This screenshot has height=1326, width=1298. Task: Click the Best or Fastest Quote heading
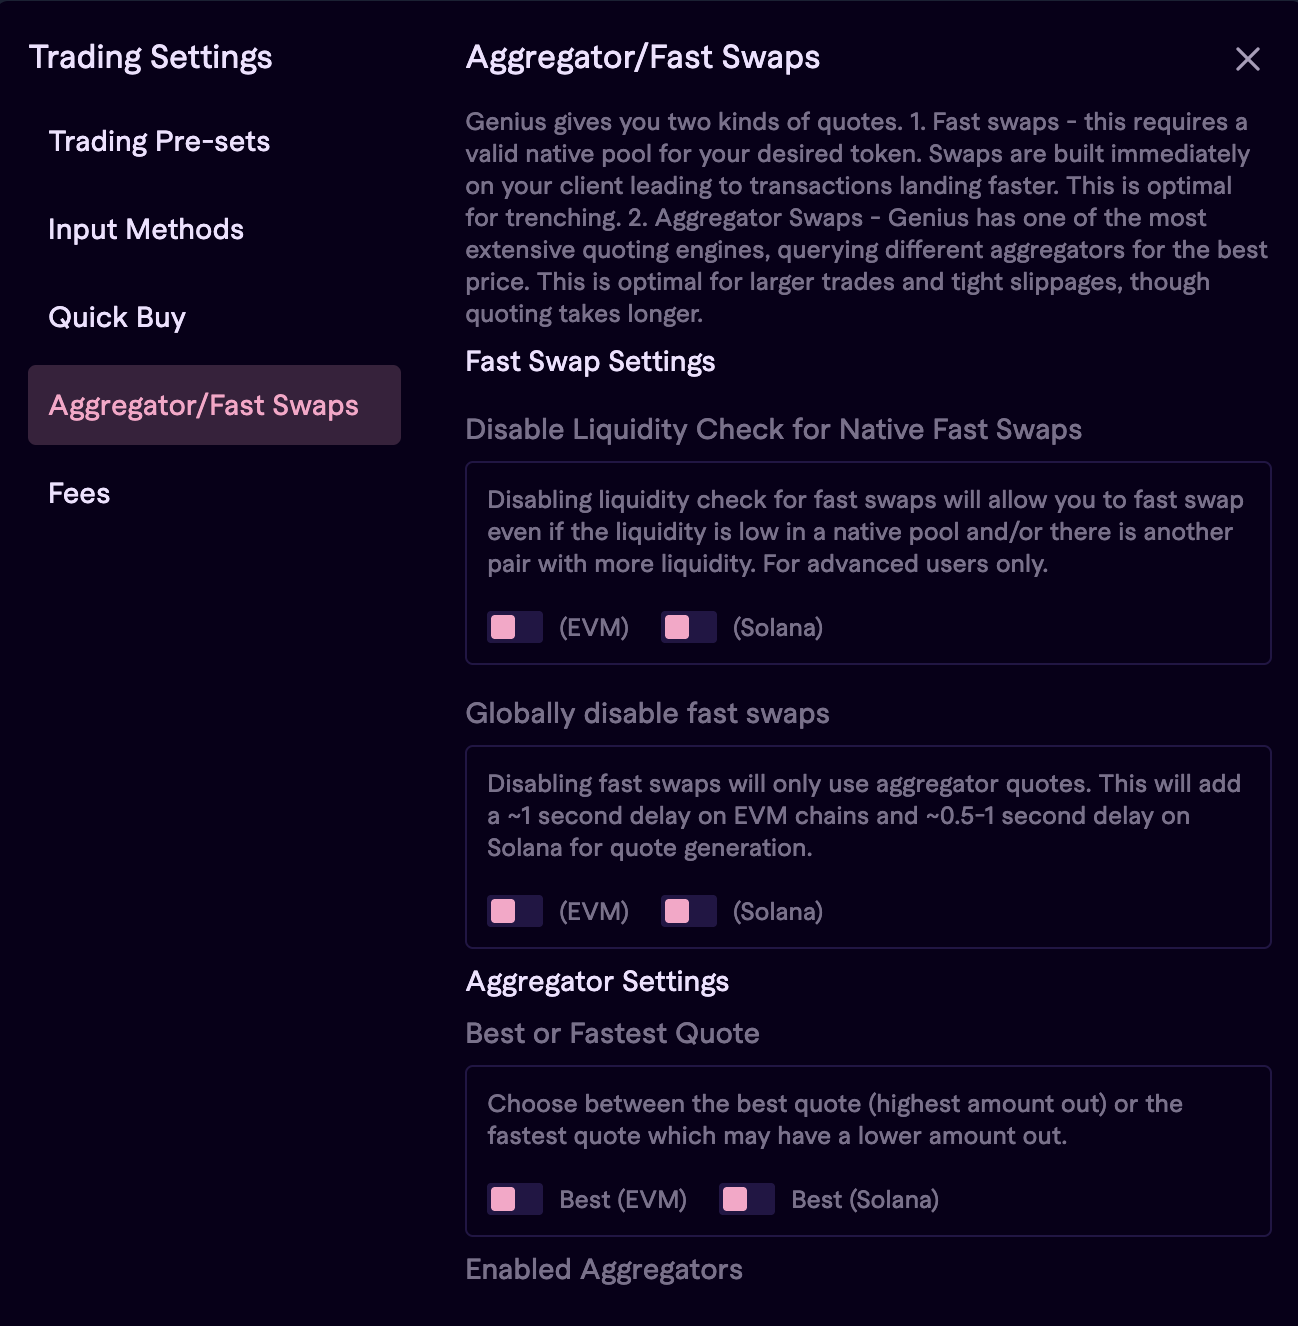pos(612,1033)
